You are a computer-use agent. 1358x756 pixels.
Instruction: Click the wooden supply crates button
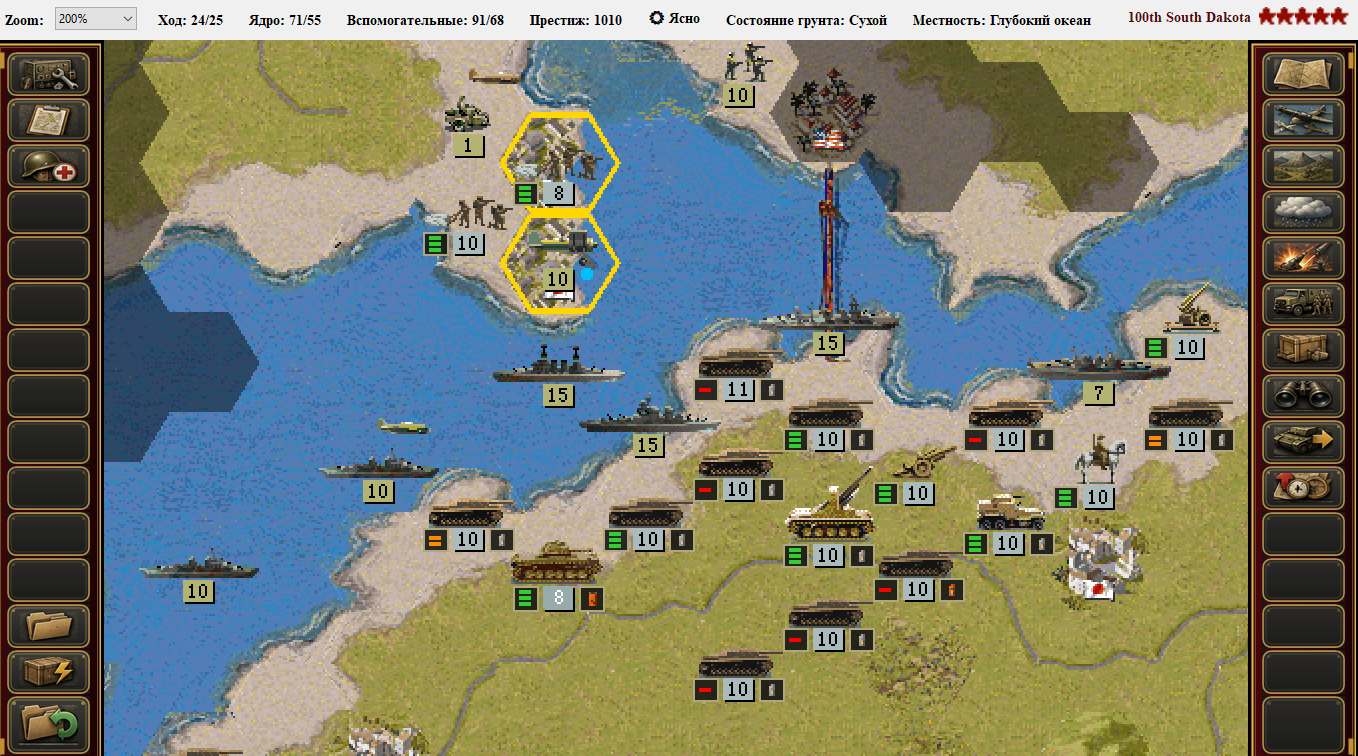tap(1303, 350)
